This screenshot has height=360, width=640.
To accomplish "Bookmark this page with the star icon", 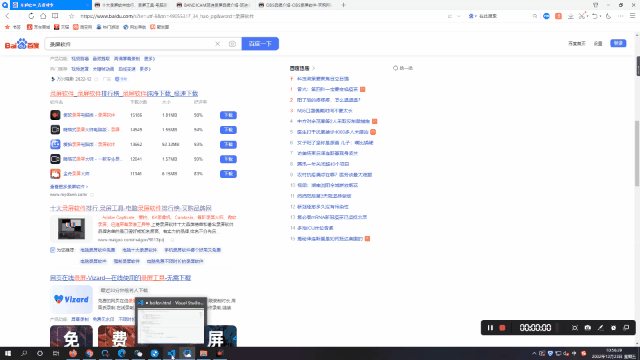I will pos(71,16).
